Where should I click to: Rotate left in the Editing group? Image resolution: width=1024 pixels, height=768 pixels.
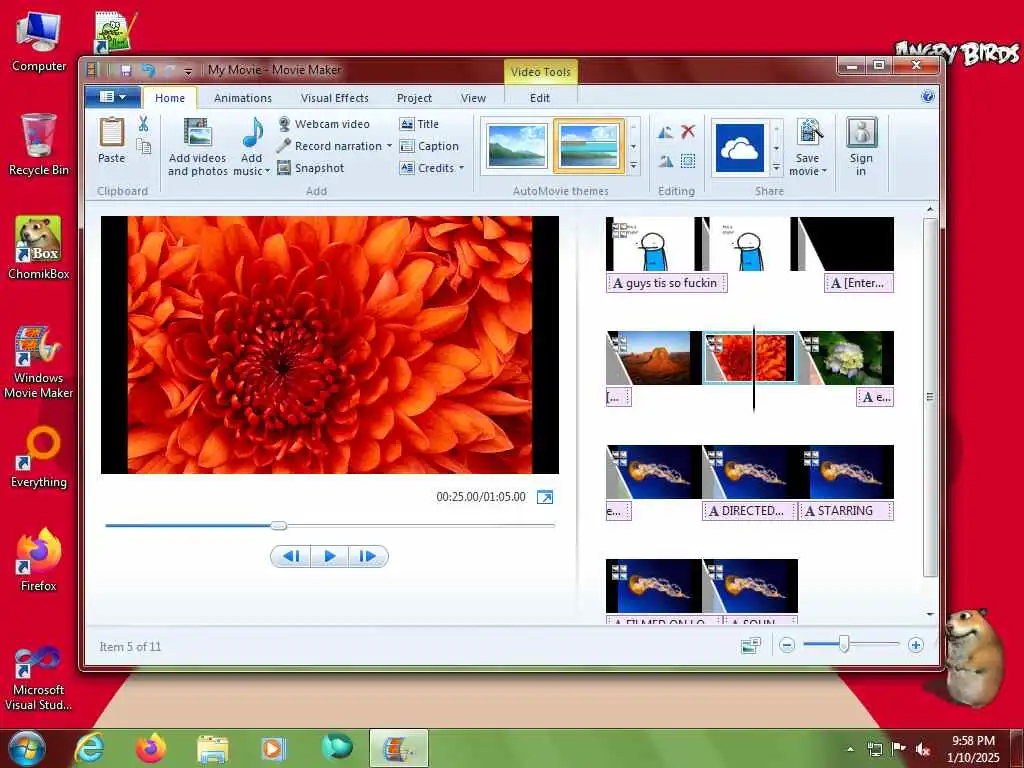pyautogui.click(x=665, y=133)
